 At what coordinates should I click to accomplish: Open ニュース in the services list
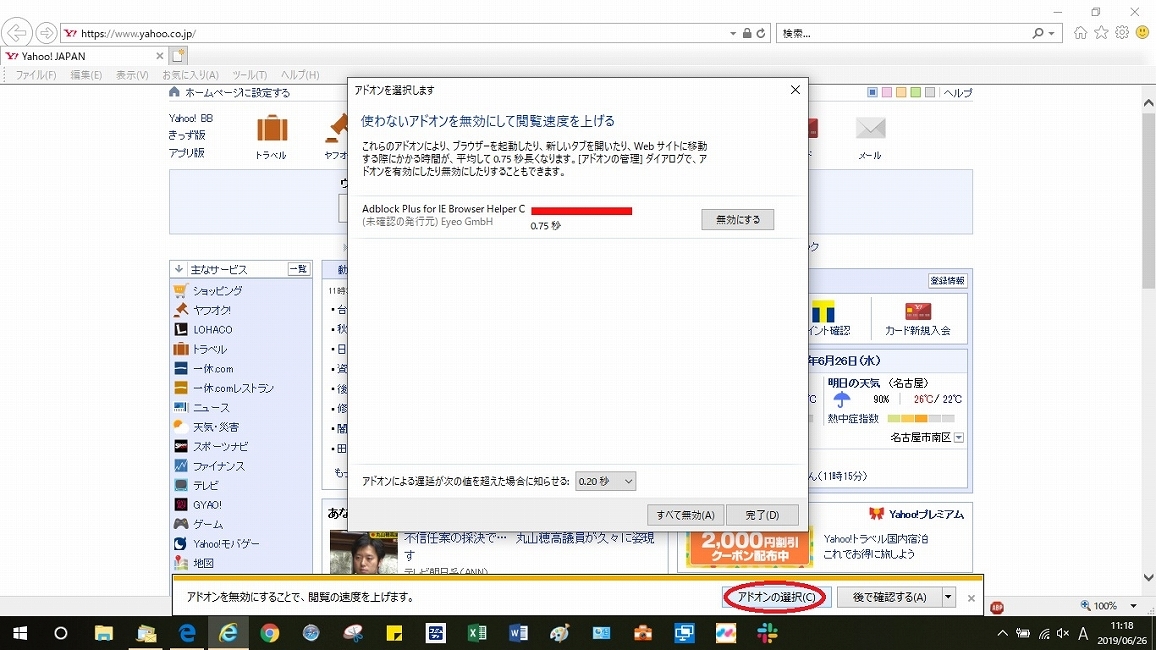click(x=211, y=408)
